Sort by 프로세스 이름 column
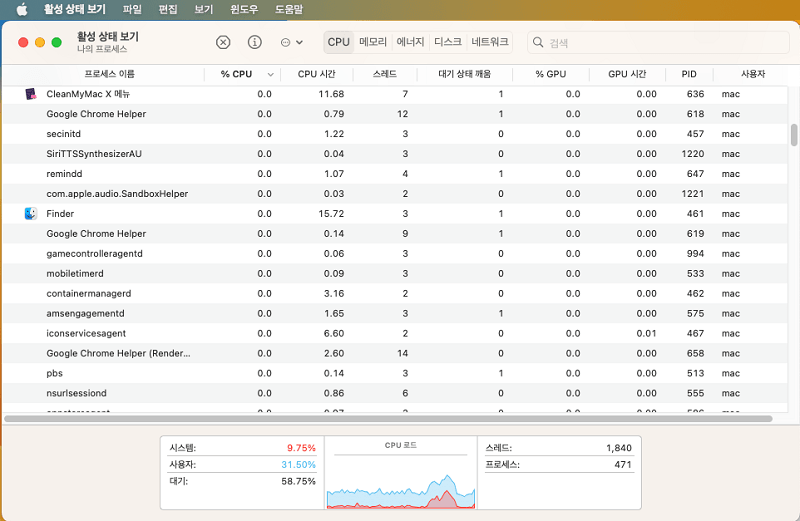This screenshot has height=521, width=800. (110, 74)
